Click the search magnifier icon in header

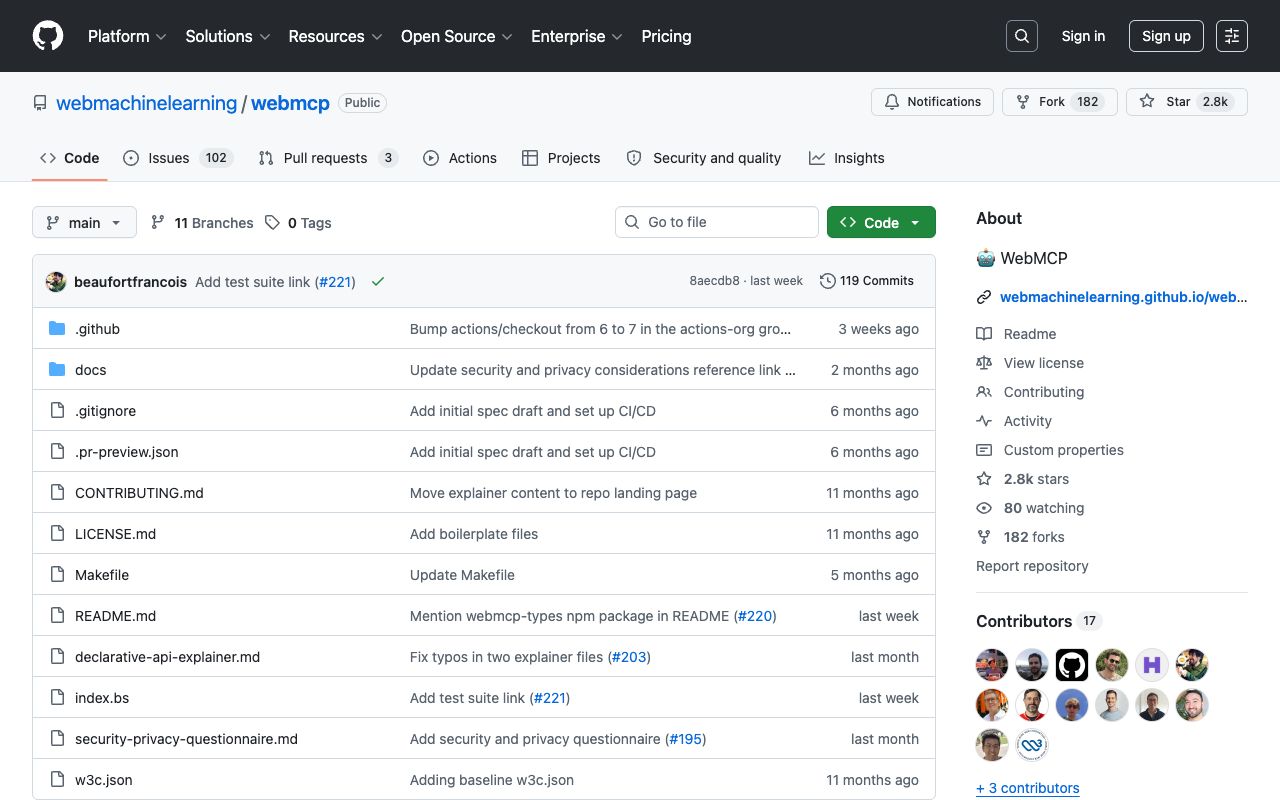tap(1022, 36)
